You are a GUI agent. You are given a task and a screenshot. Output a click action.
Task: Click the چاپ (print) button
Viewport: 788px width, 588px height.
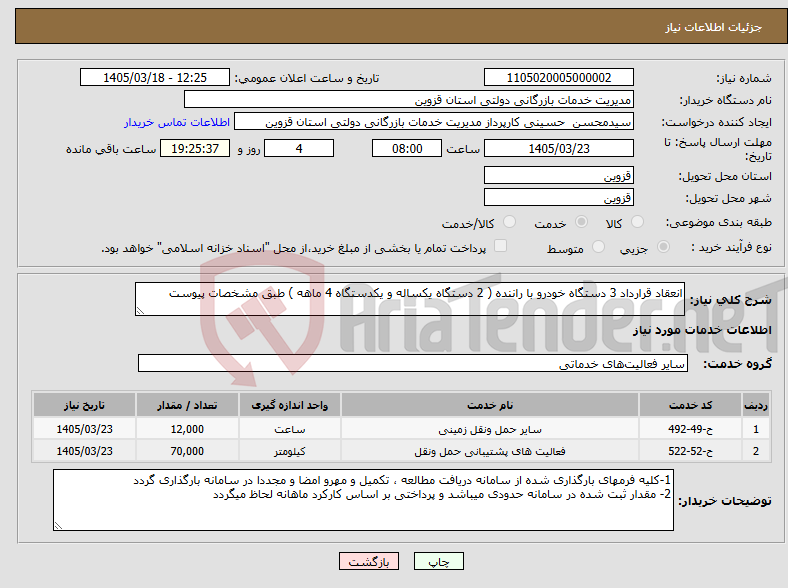coord(438,561)
